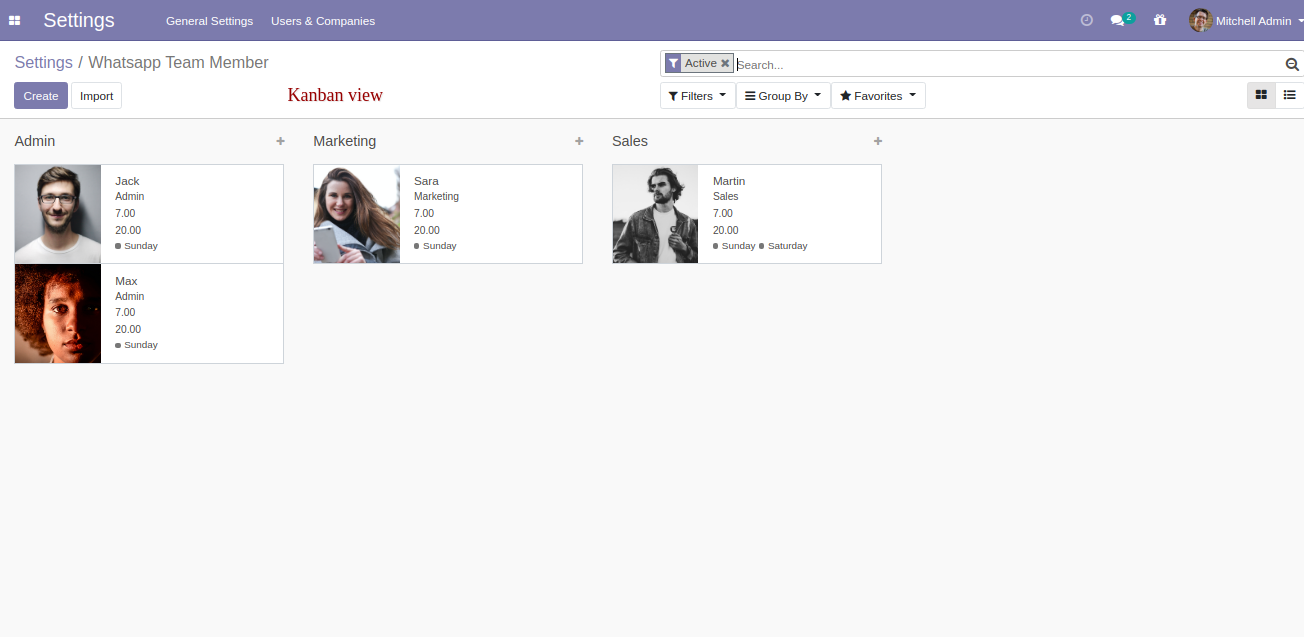Switch to List view icon
1304x637 pixels.
coord(1290,95)
